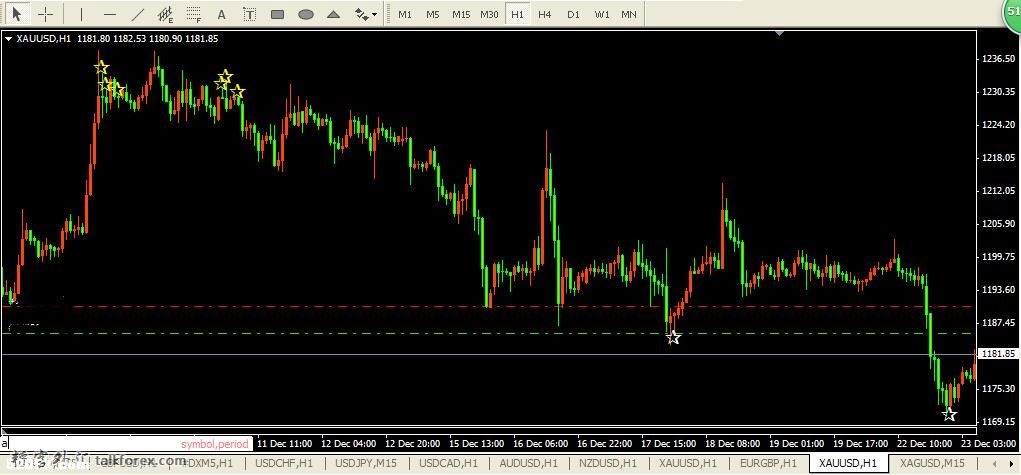This screenshot has width=1021, height=475.
Task: Select the white star at the 22 Dec bottom
Action: (949, 414)
